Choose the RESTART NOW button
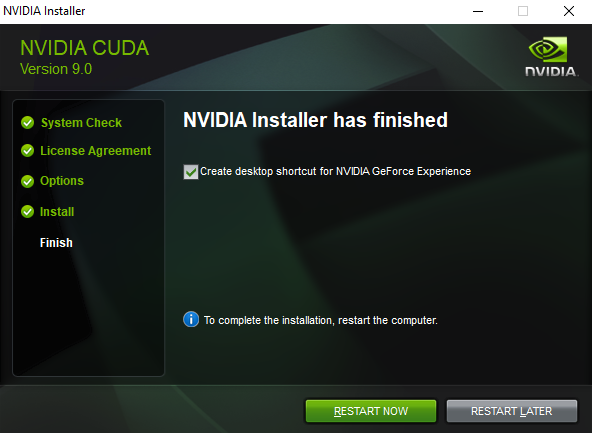The height and width of the screenshot is (433, 592). 371,411
